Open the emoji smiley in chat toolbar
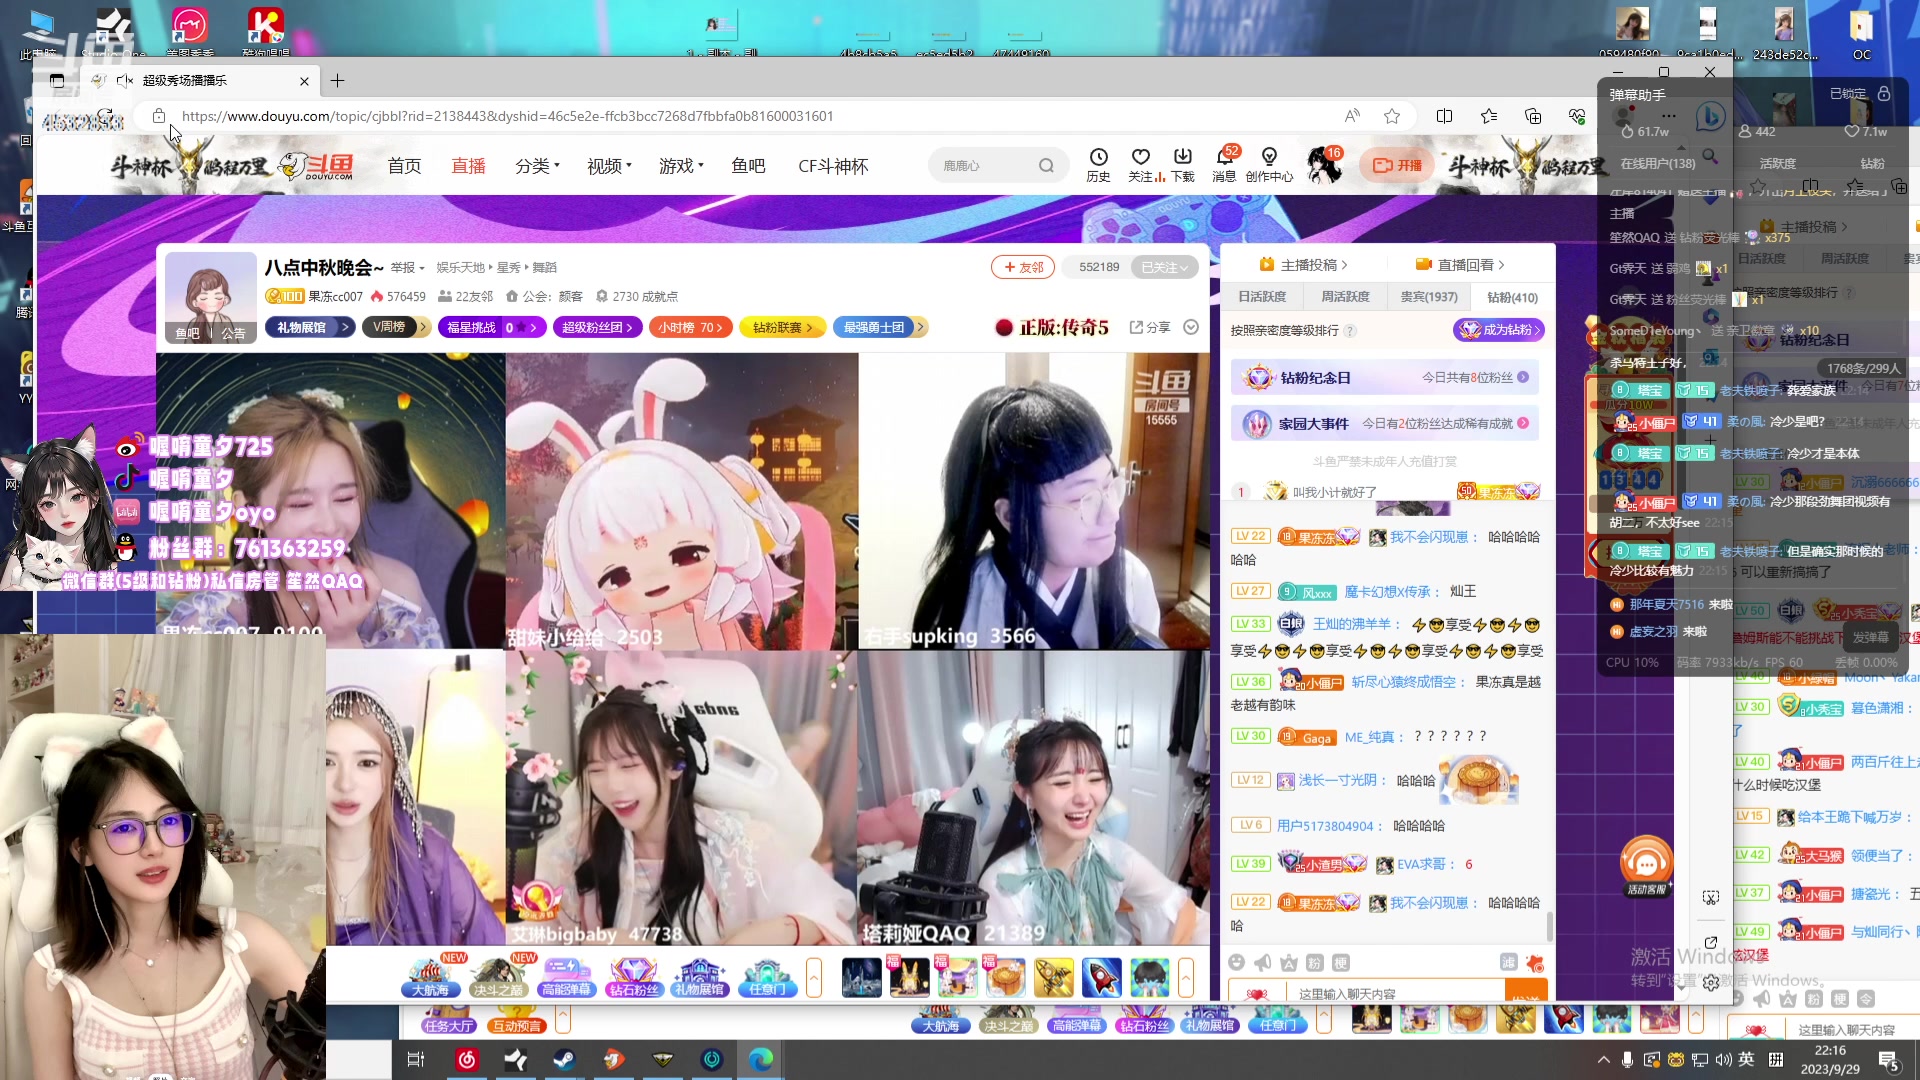1920x1080 pixels. (1237, 962)
